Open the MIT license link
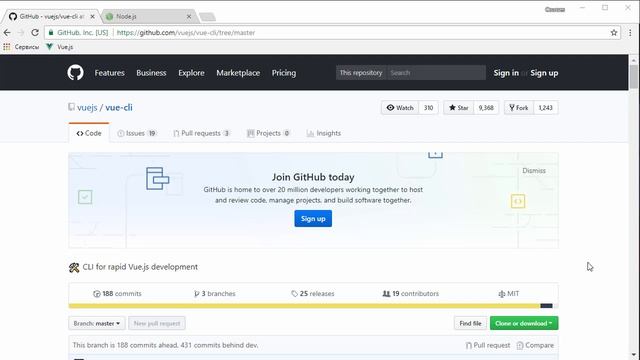Screen dimensions: 640x360 click(509, 293)
